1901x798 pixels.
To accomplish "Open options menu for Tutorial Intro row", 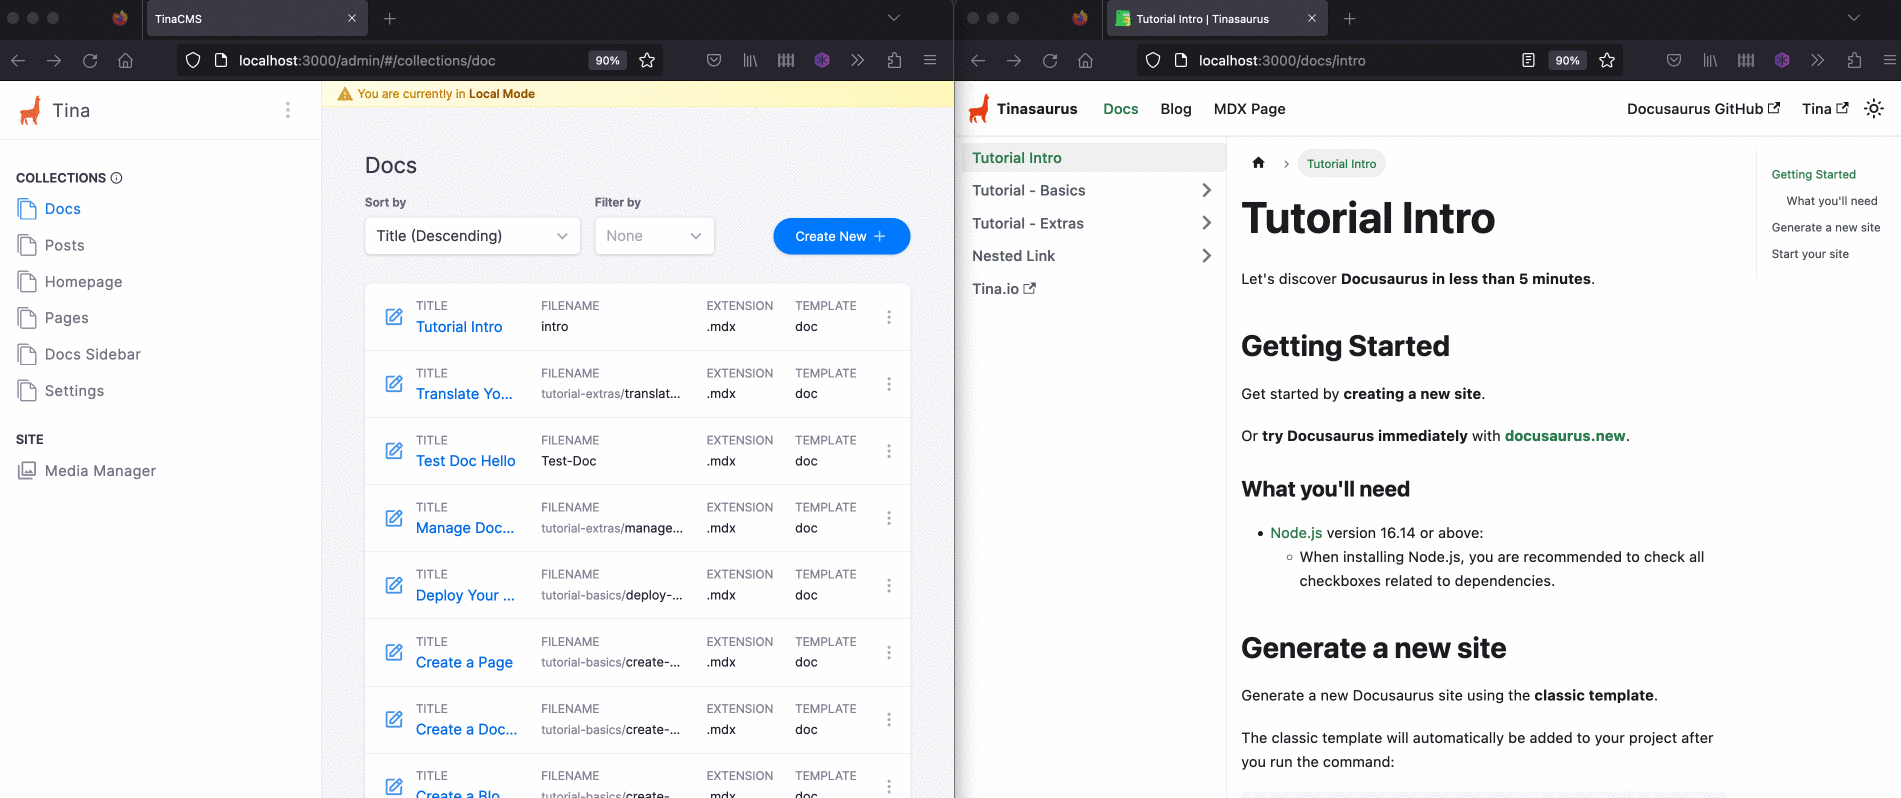I will click(x=888, y=317).
